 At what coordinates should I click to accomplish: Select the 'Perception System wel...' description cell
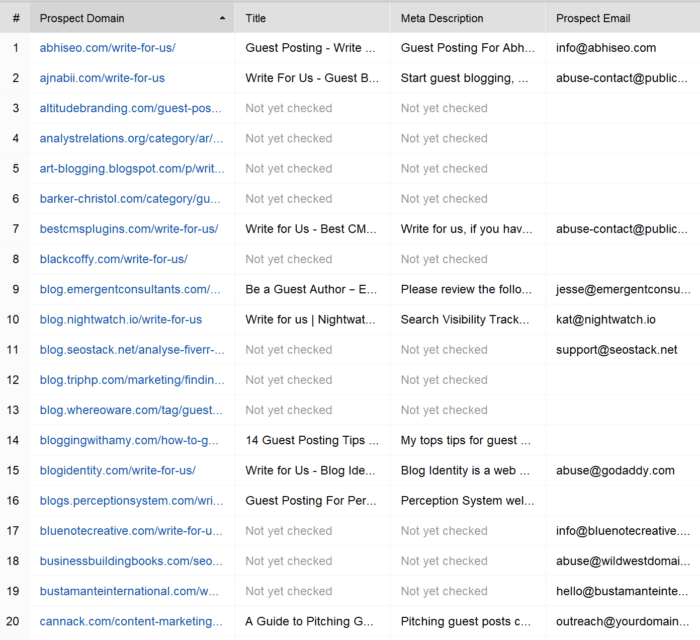(x=467, y=501)
